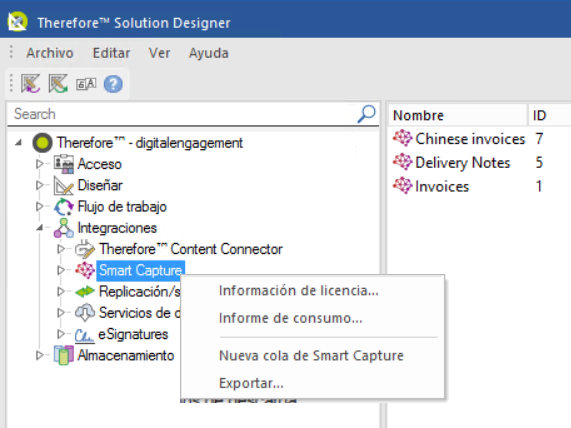Open the Ayuda menu

[209, 53]
